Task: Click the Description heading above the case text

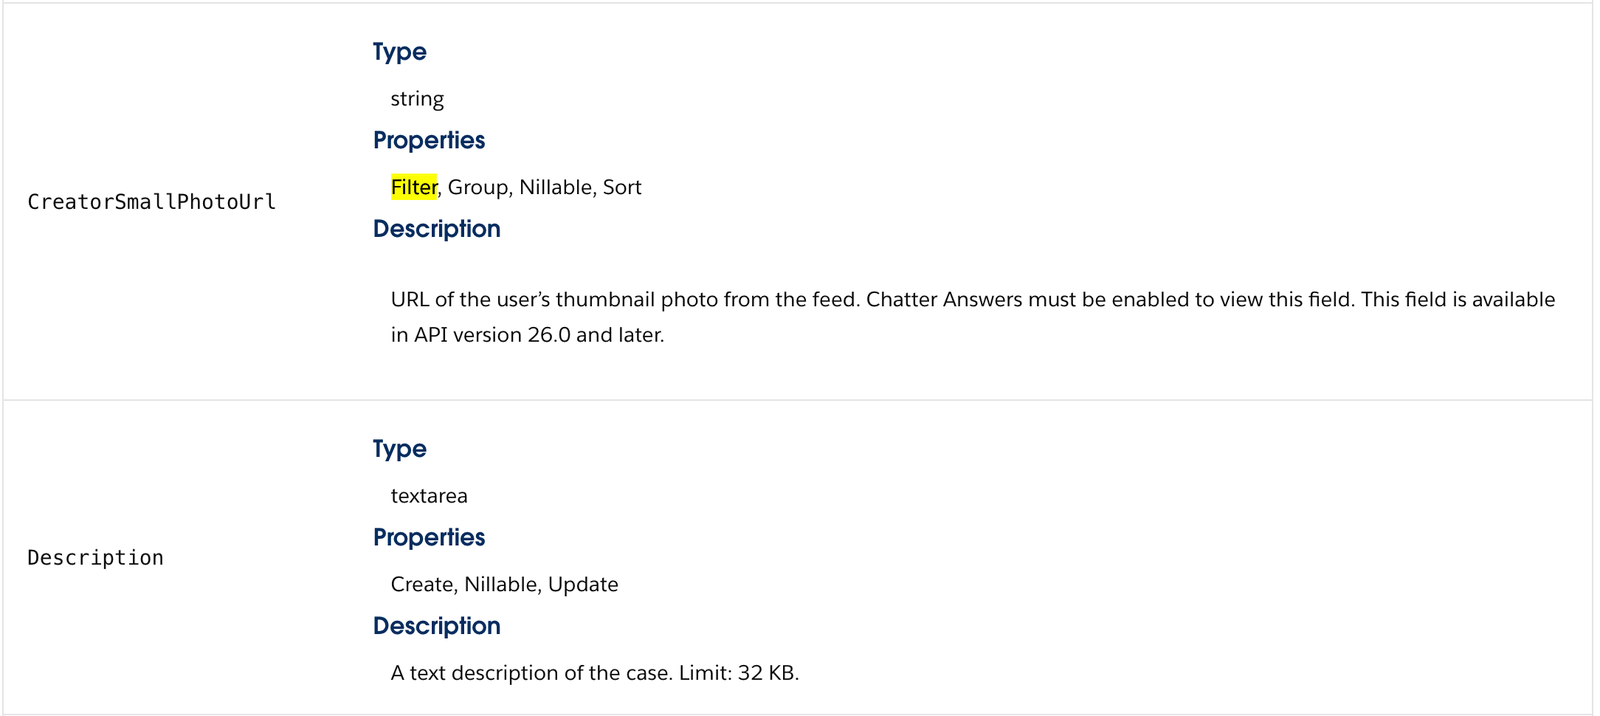Action: (x=436, y=626)
